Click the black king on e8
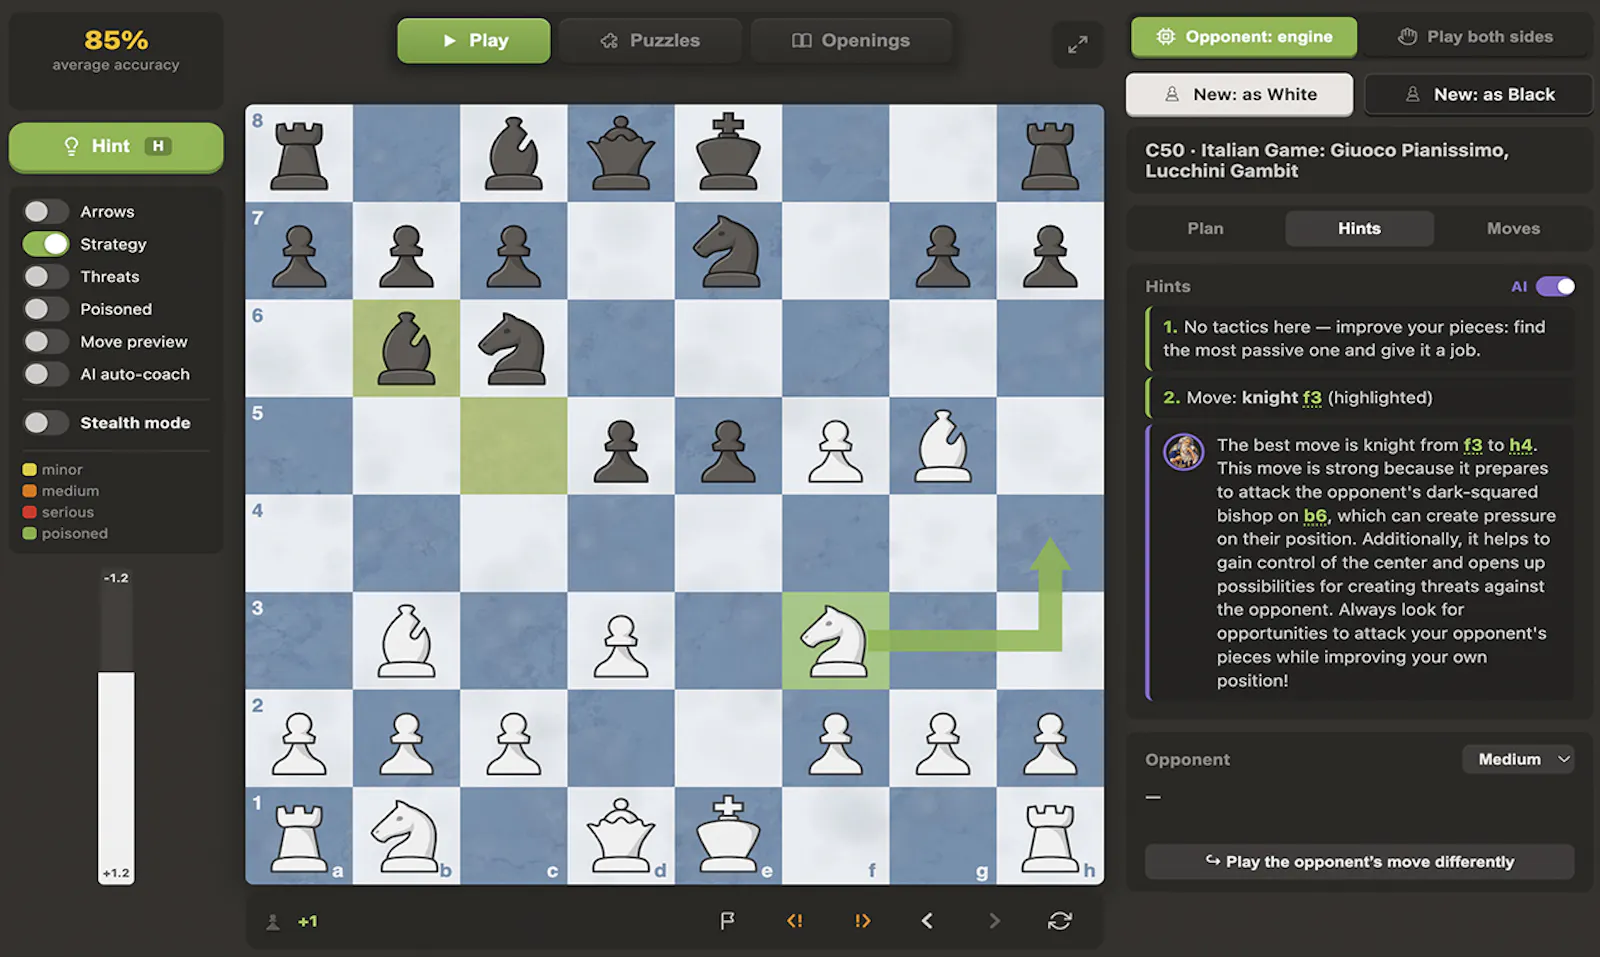Image resolution: width=1600 pixels, height=957 pixels. (x=728, y=153)
